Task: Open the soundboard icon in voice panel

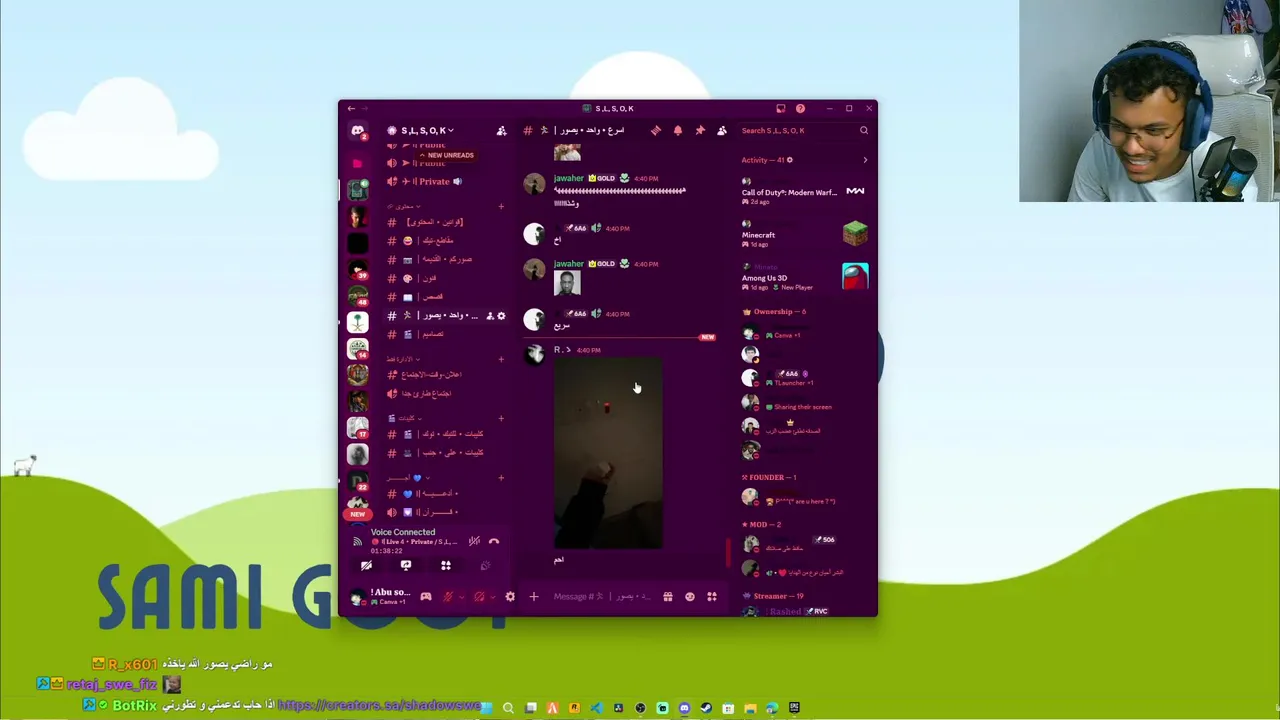Action: tap(485, 565)
